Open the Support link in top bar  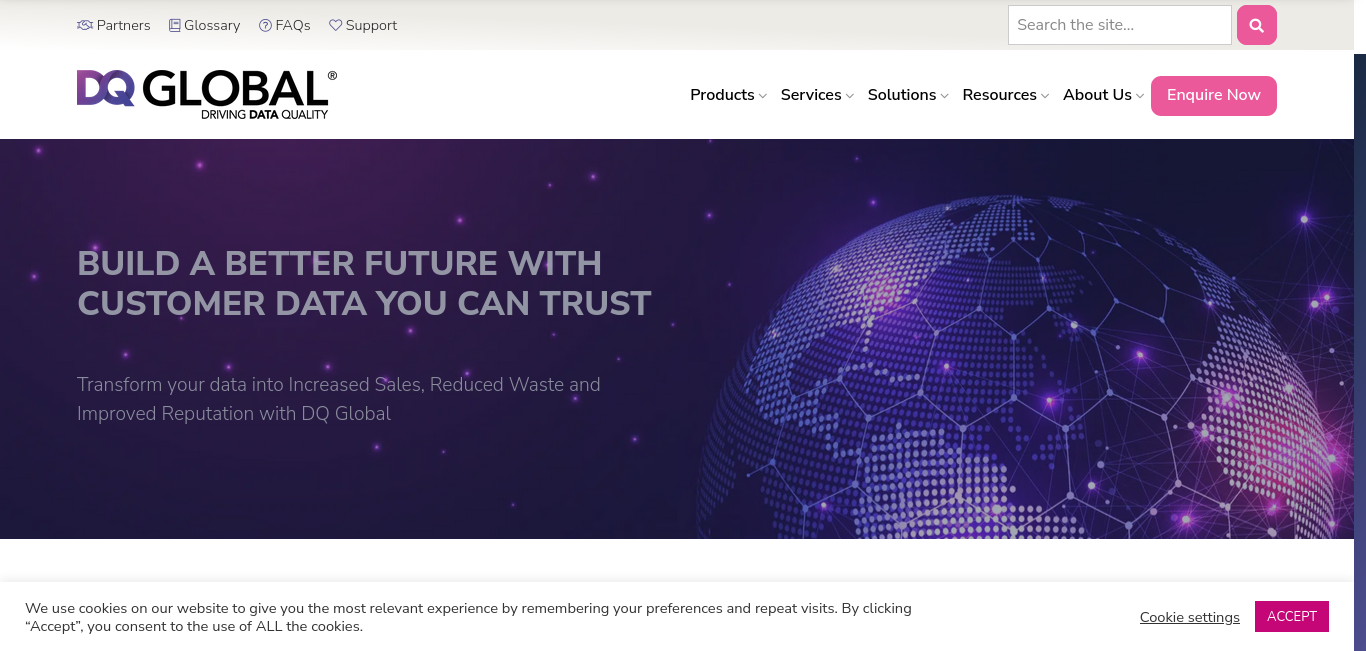click(371, 25)
